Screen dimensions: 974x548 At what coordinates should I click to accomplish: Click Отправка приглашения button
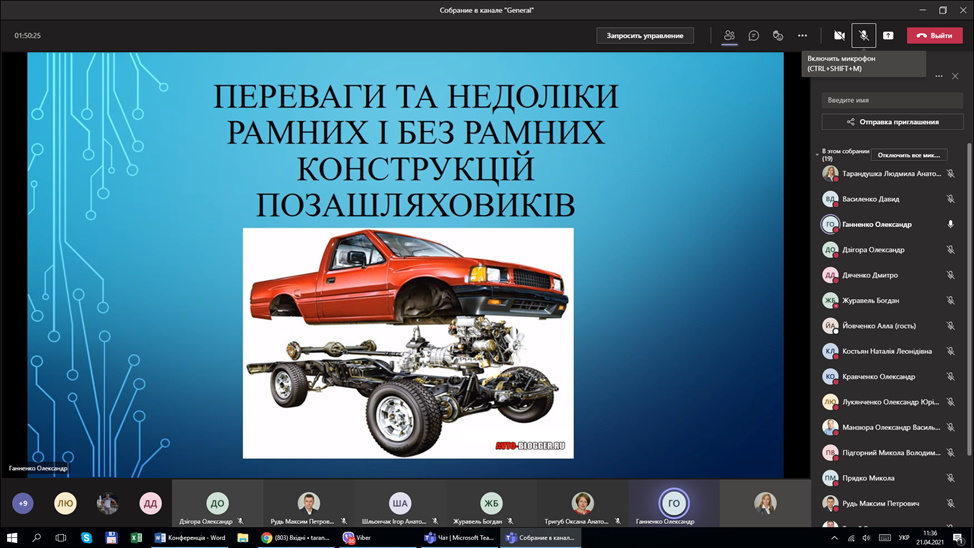click(x=892, y=122)
